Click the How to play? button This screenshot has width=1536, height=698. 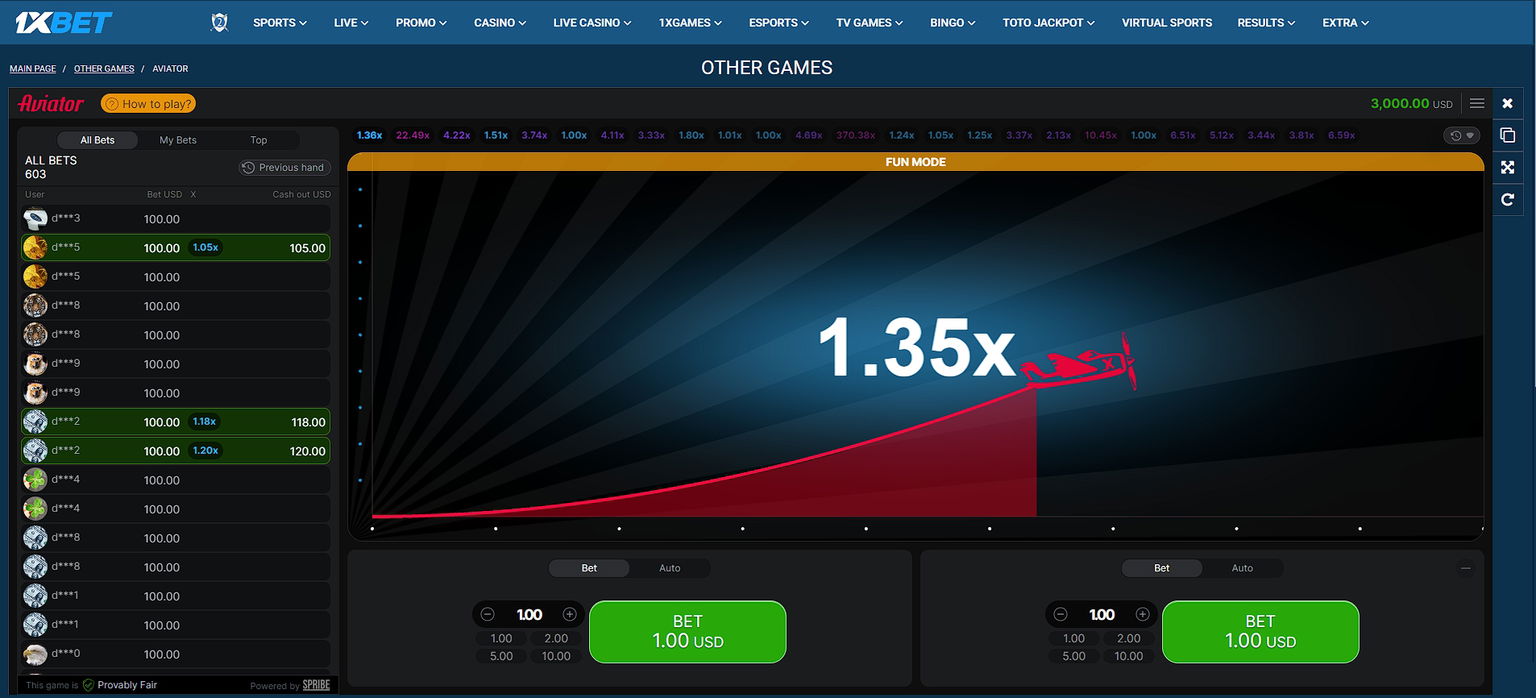tap(148, 104)
